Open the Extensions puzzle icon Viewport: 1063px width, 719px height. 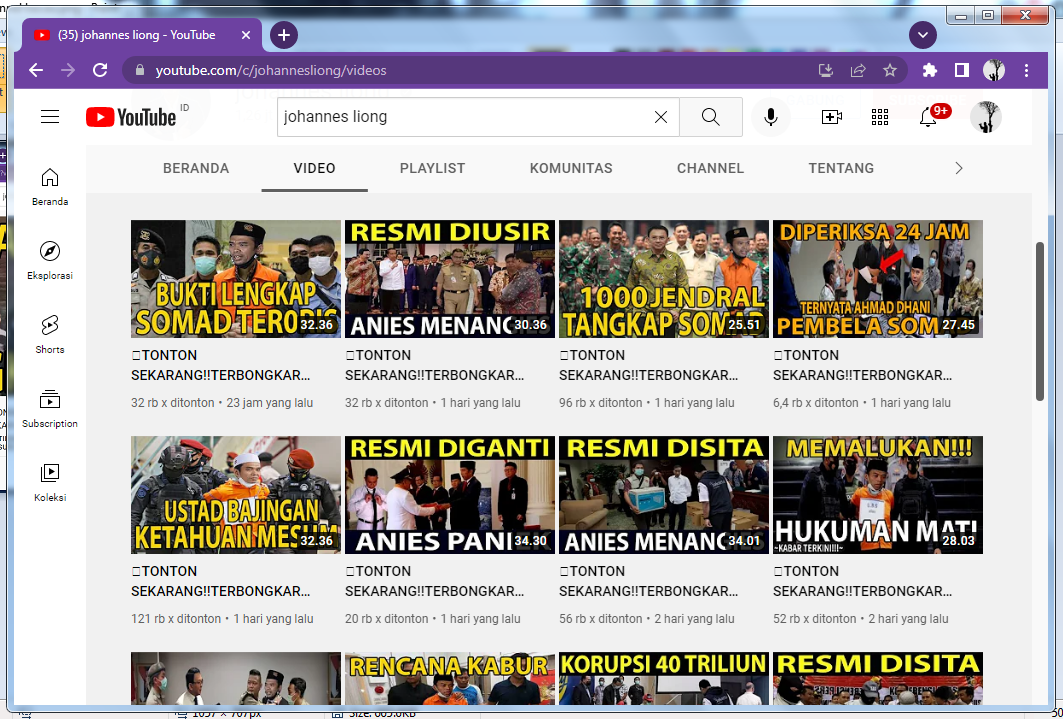[929, 70]
